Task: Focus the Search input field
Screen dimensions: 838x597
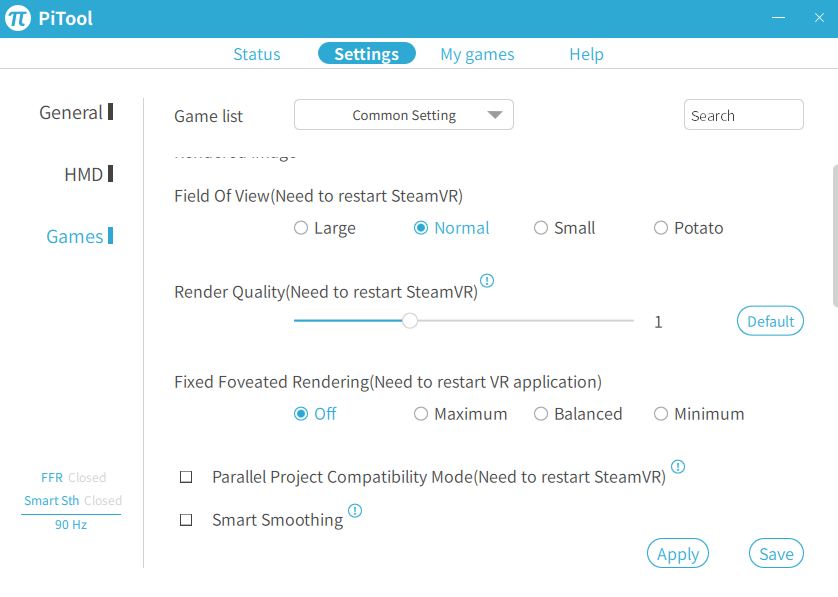Action: click(743, 114)
